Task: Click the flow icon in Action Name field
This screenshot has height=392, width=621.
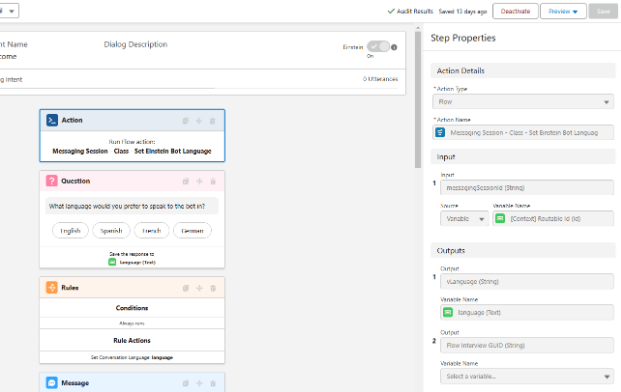Action: [x=440, y=132]
